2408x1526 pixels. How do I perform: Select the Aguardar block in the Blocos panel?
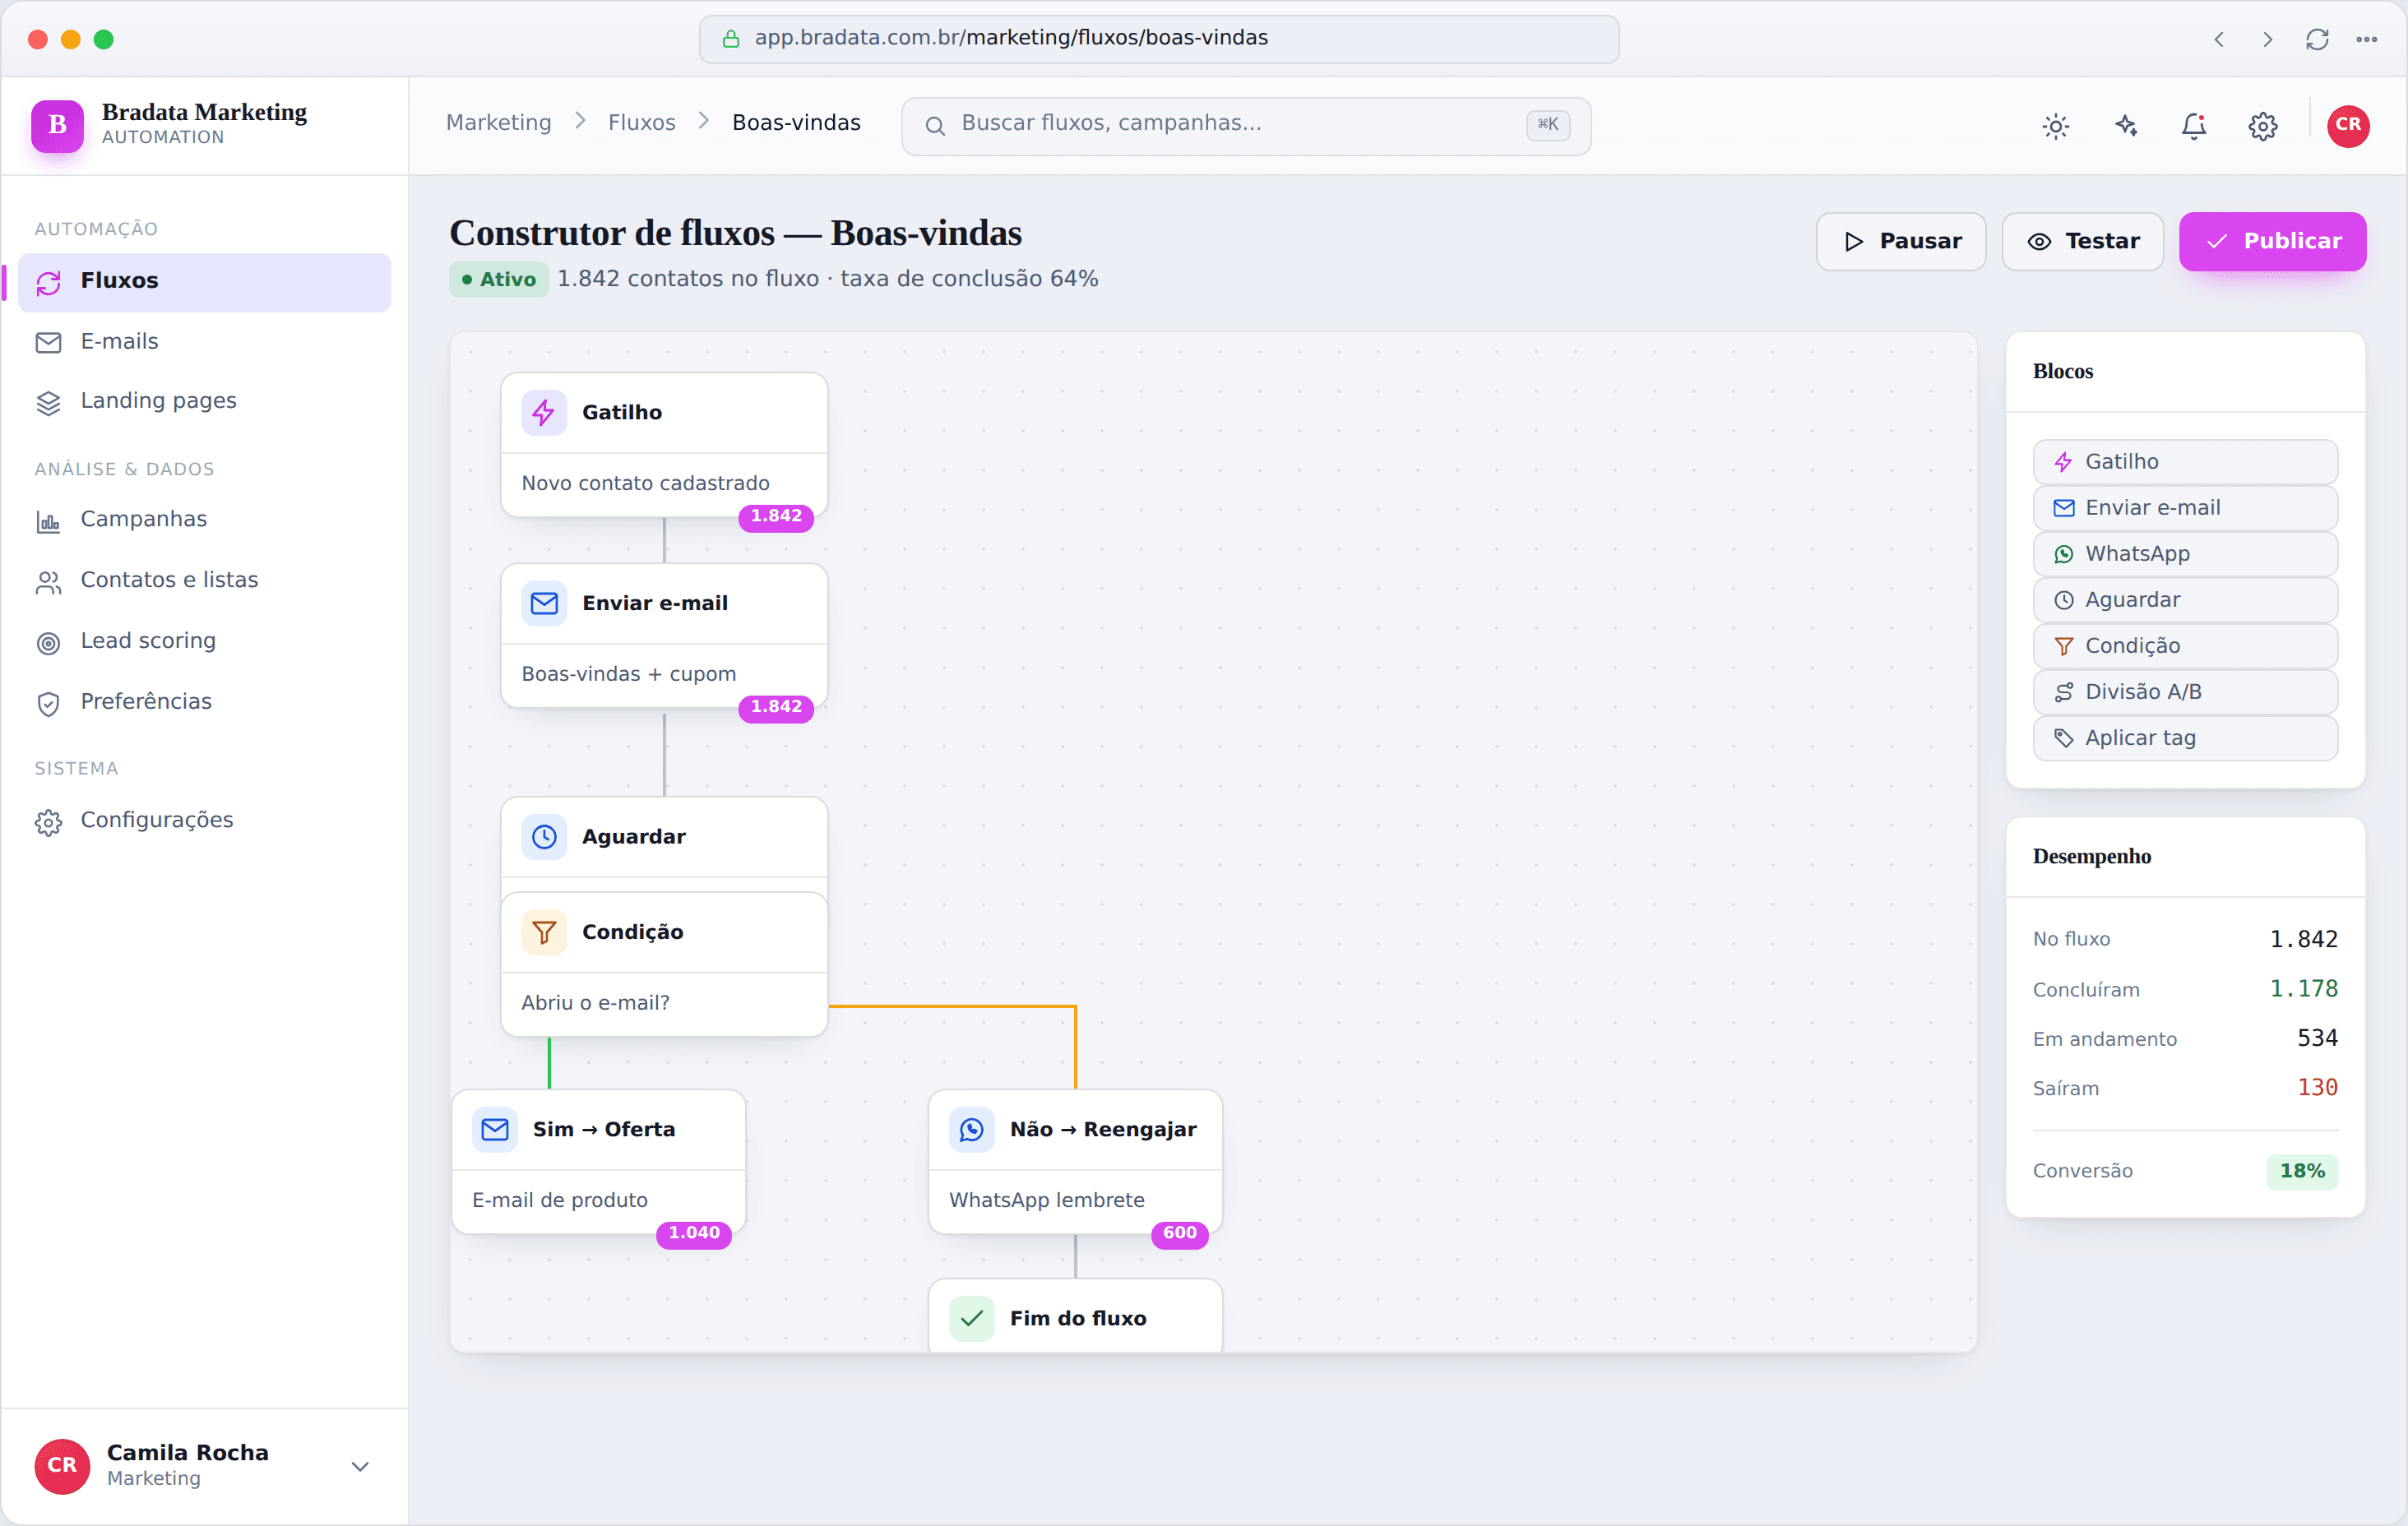pos(2185,599)
